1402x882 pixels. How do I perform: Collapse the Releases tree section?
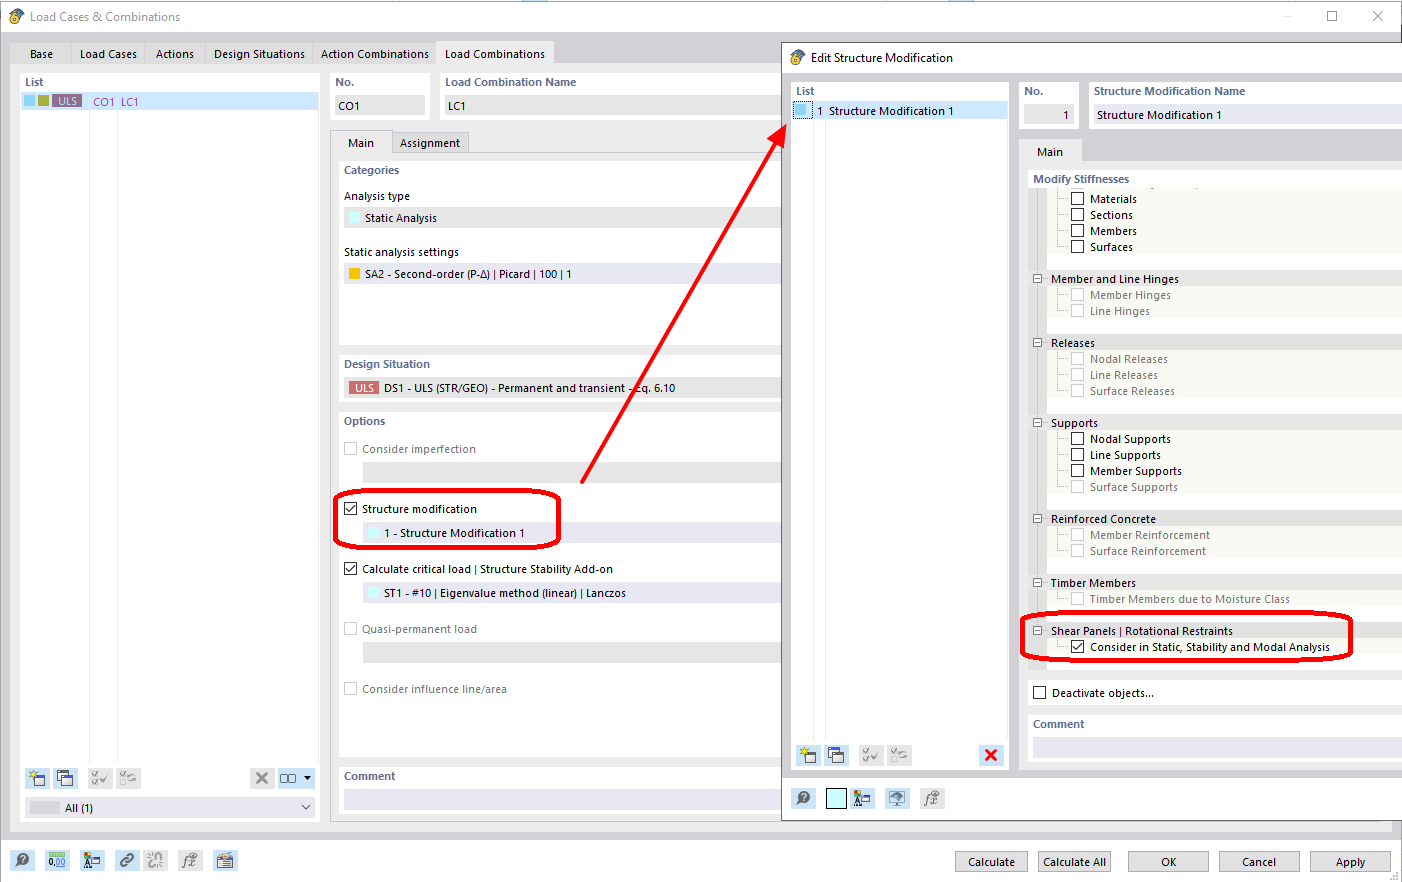pos(1037,342)
